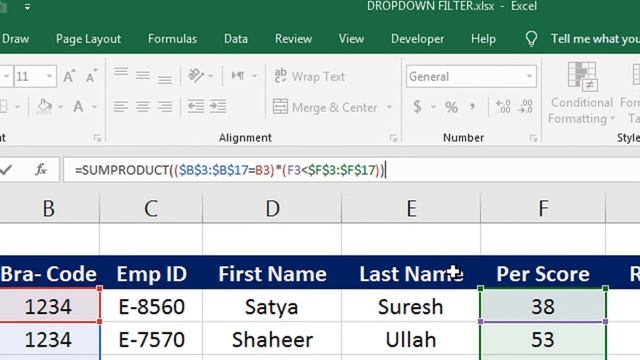Viewport: 640px width, 360px height.
Task: Select the Emp ID header cell
Action: 151,273
